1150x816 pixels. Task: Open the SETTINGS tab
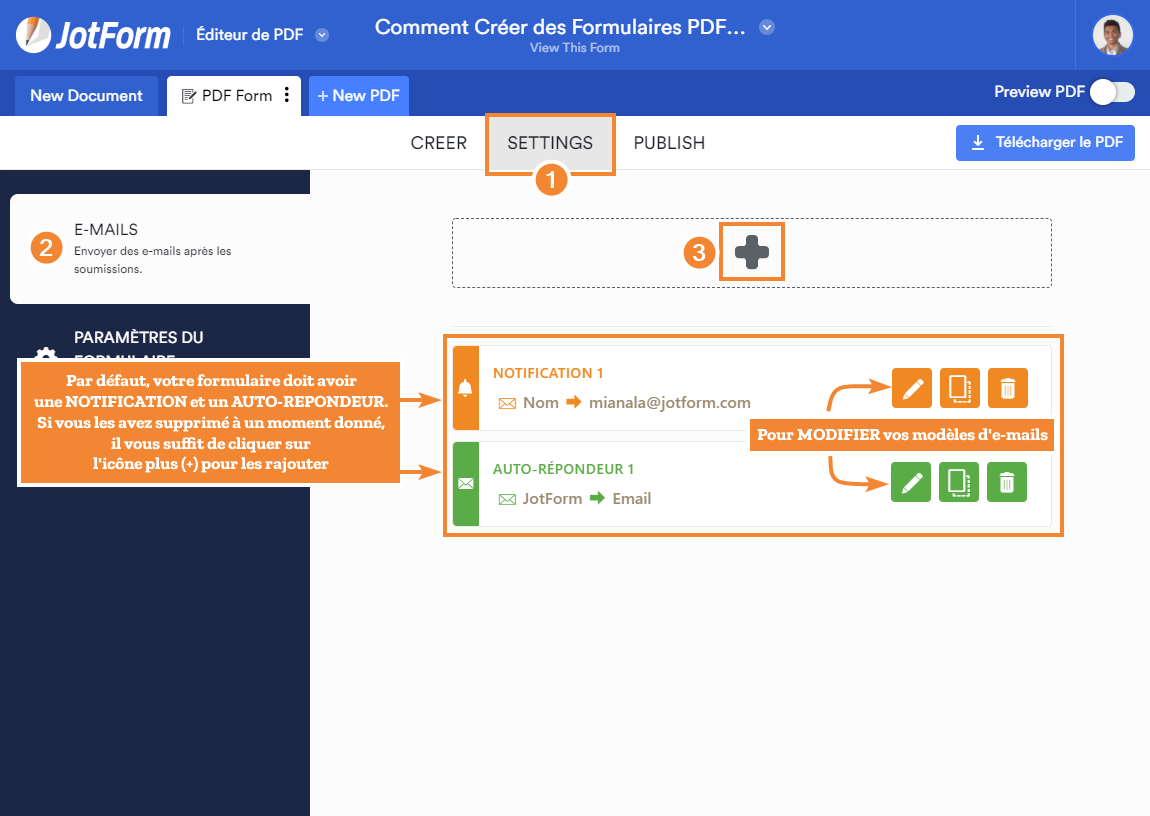tap(550, 143)
